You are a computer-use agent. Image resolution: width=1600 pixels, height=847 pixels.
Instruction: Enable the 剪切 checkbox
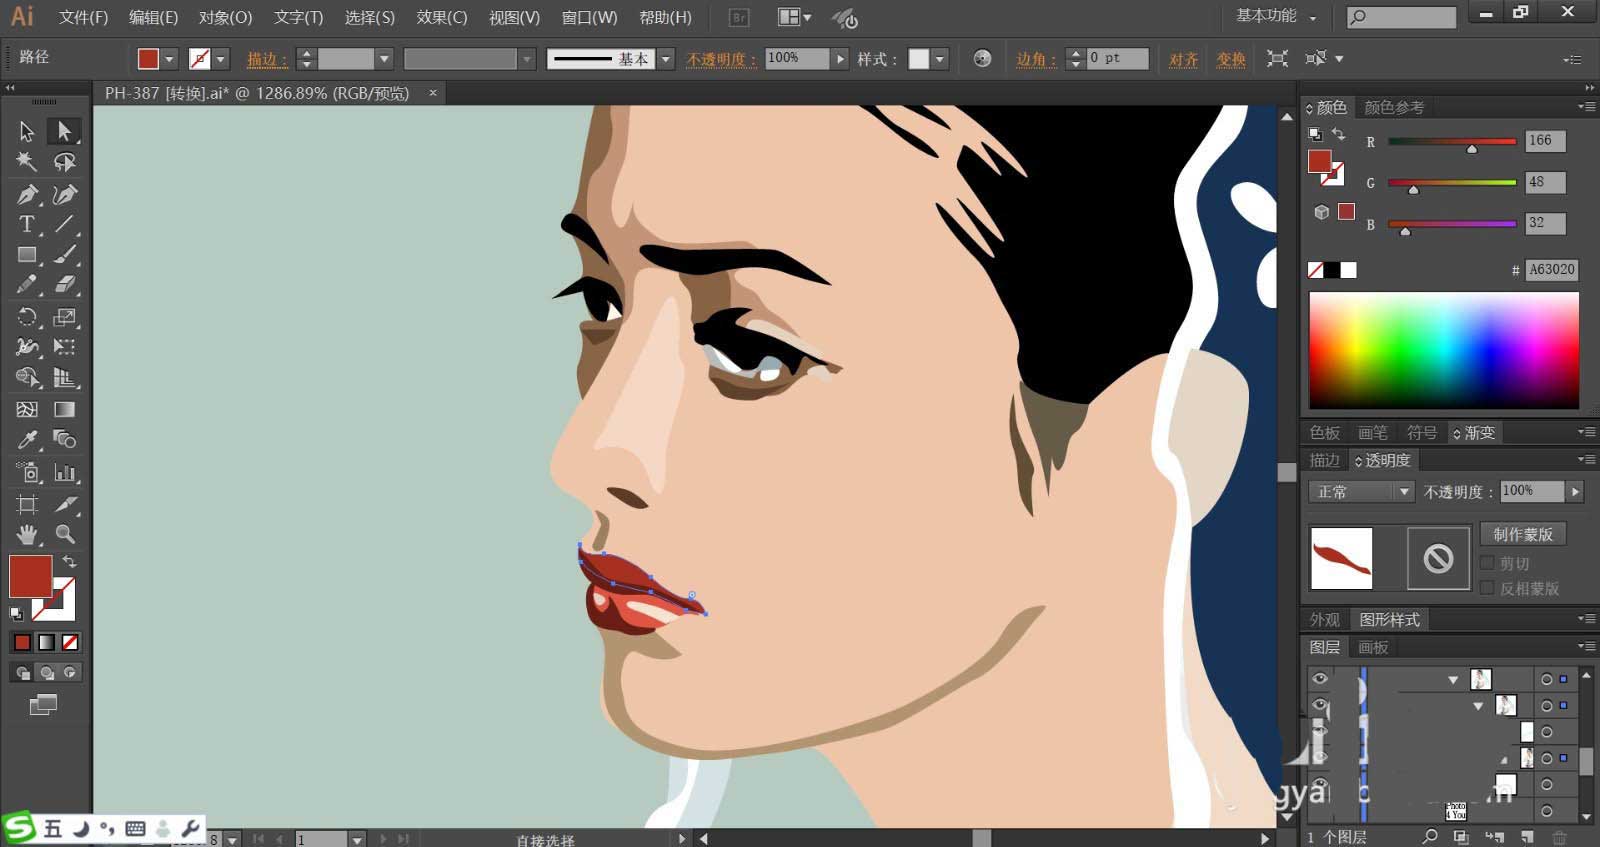[1487, 563]
